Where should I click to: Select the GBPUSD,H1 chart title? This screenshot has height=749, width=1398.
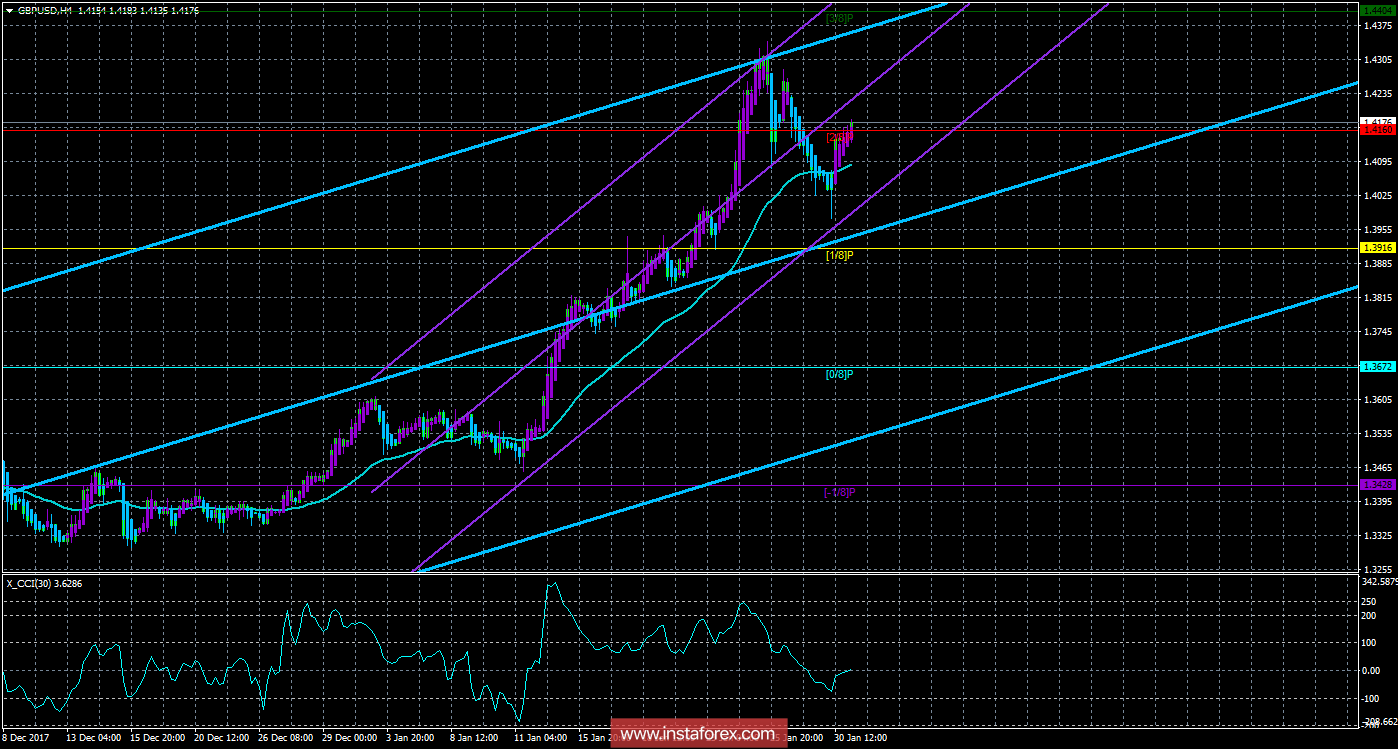(x=45, y=9)
